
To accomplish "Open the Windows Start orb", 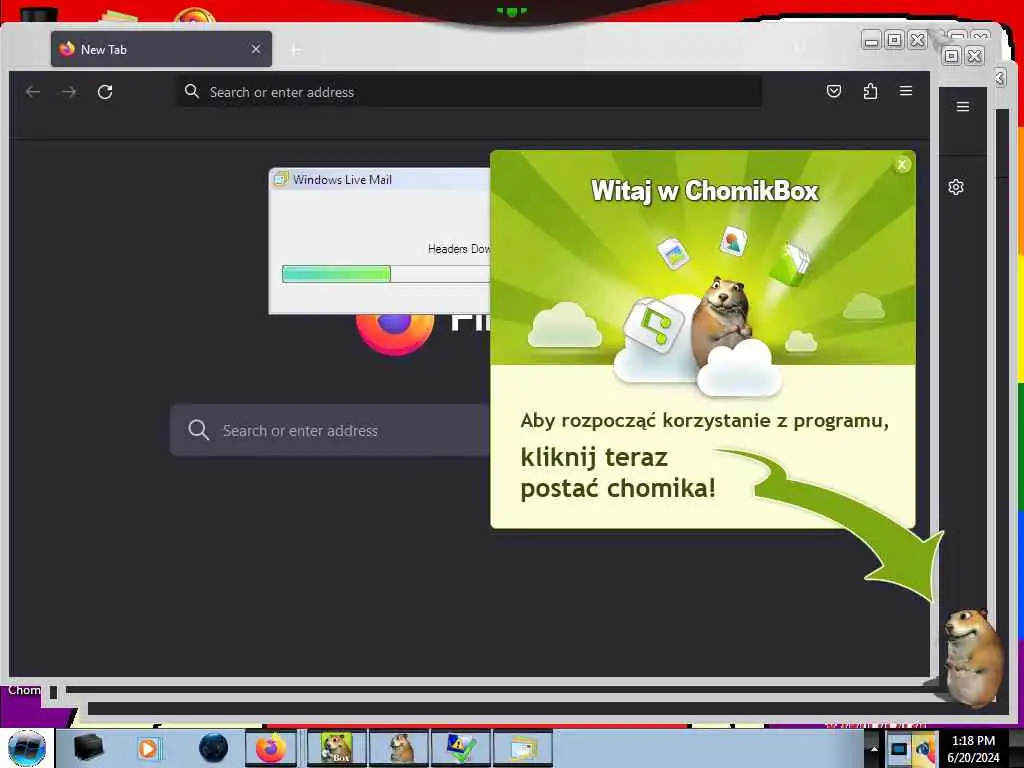I will pos(27,748).
